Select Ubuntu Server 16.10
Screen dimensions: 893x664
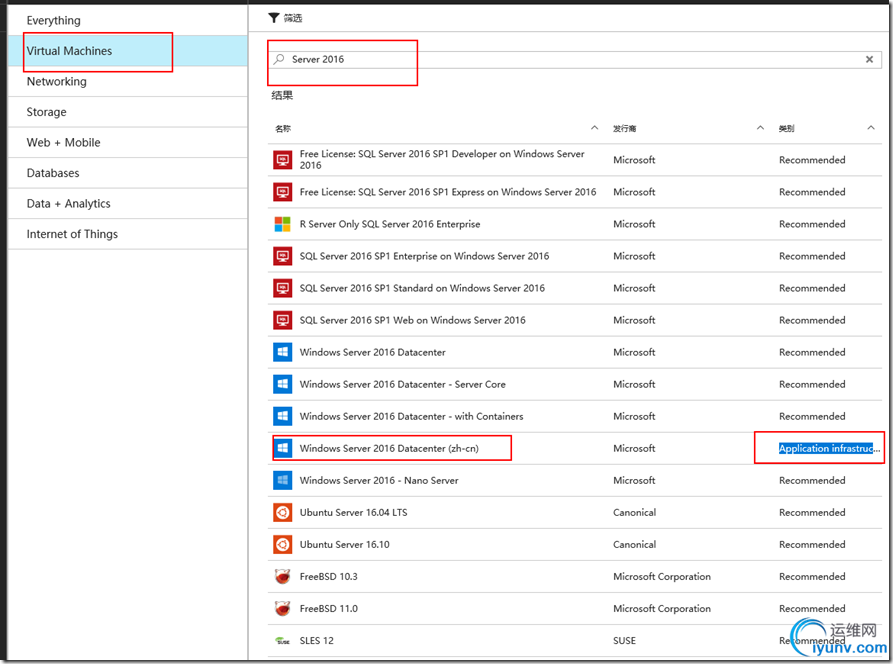pos(345,544)
